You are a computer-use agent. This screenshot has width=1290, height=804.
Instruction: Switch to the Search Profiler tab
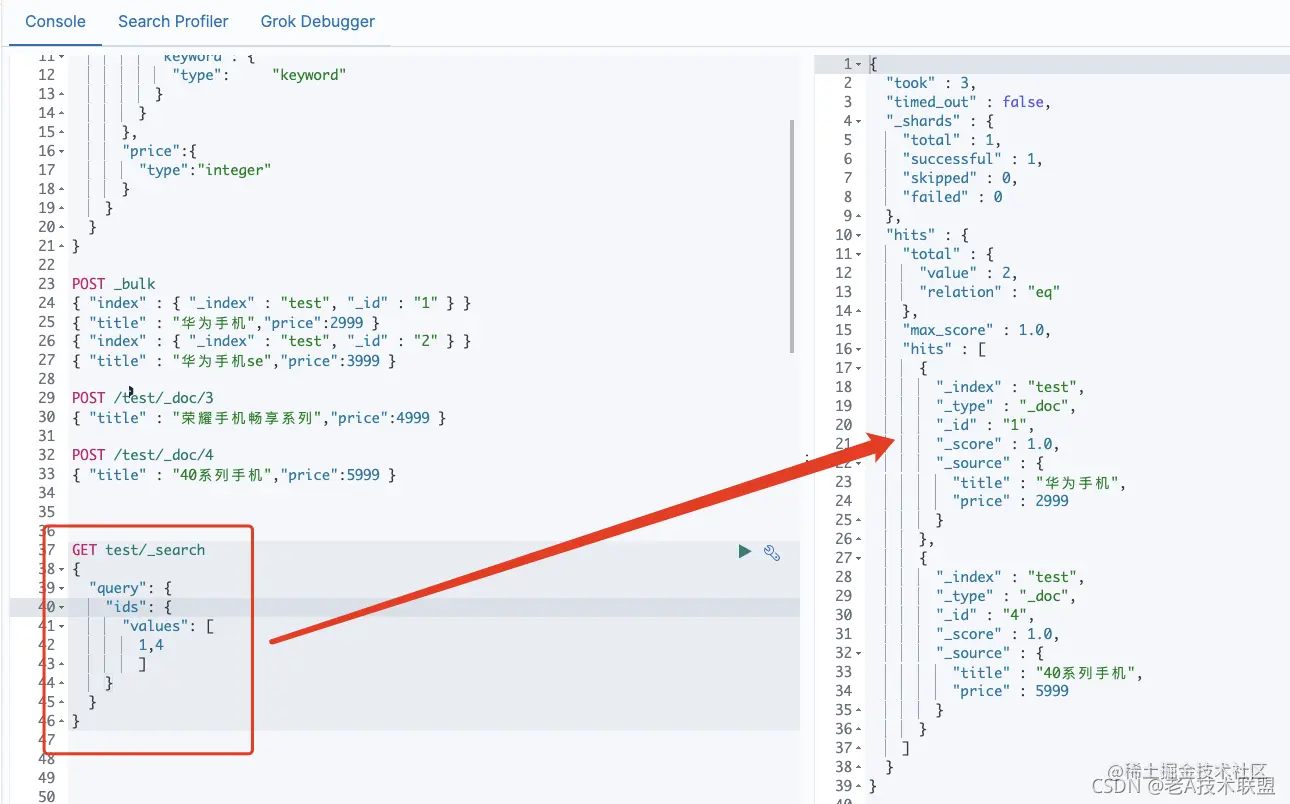pyautogui.click(x=173, y=21)
